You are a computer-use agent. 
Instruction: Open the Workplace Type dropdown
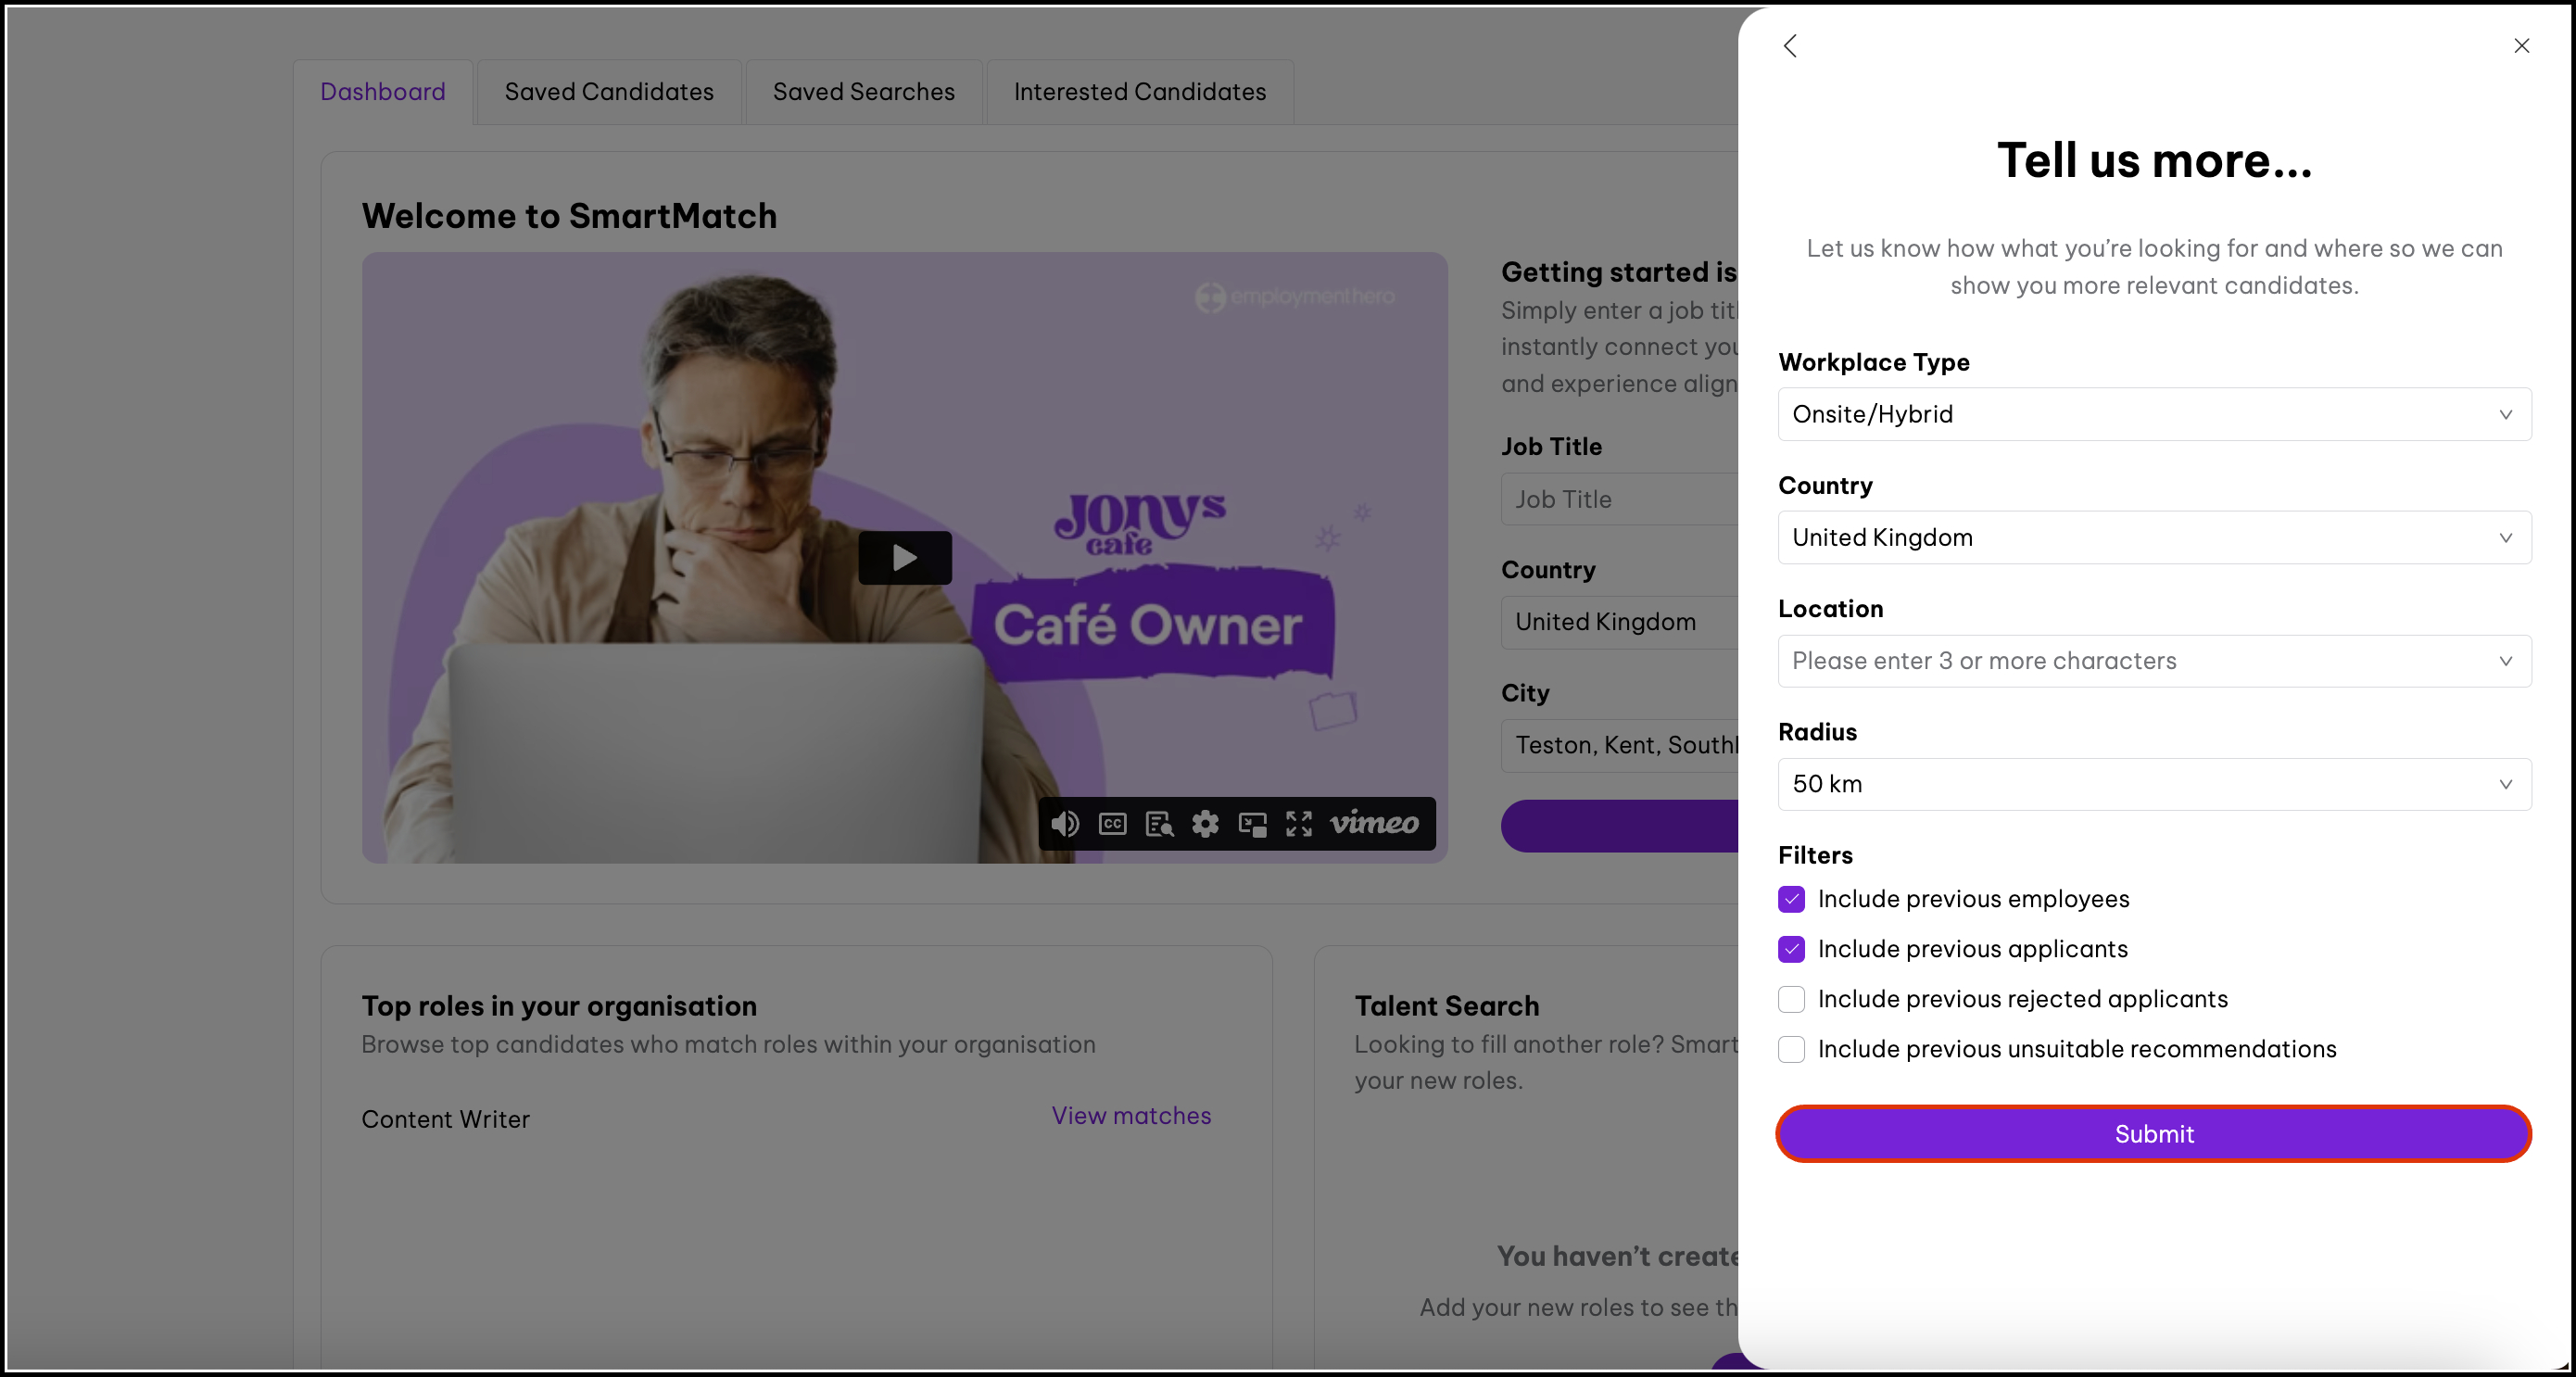2153,414
